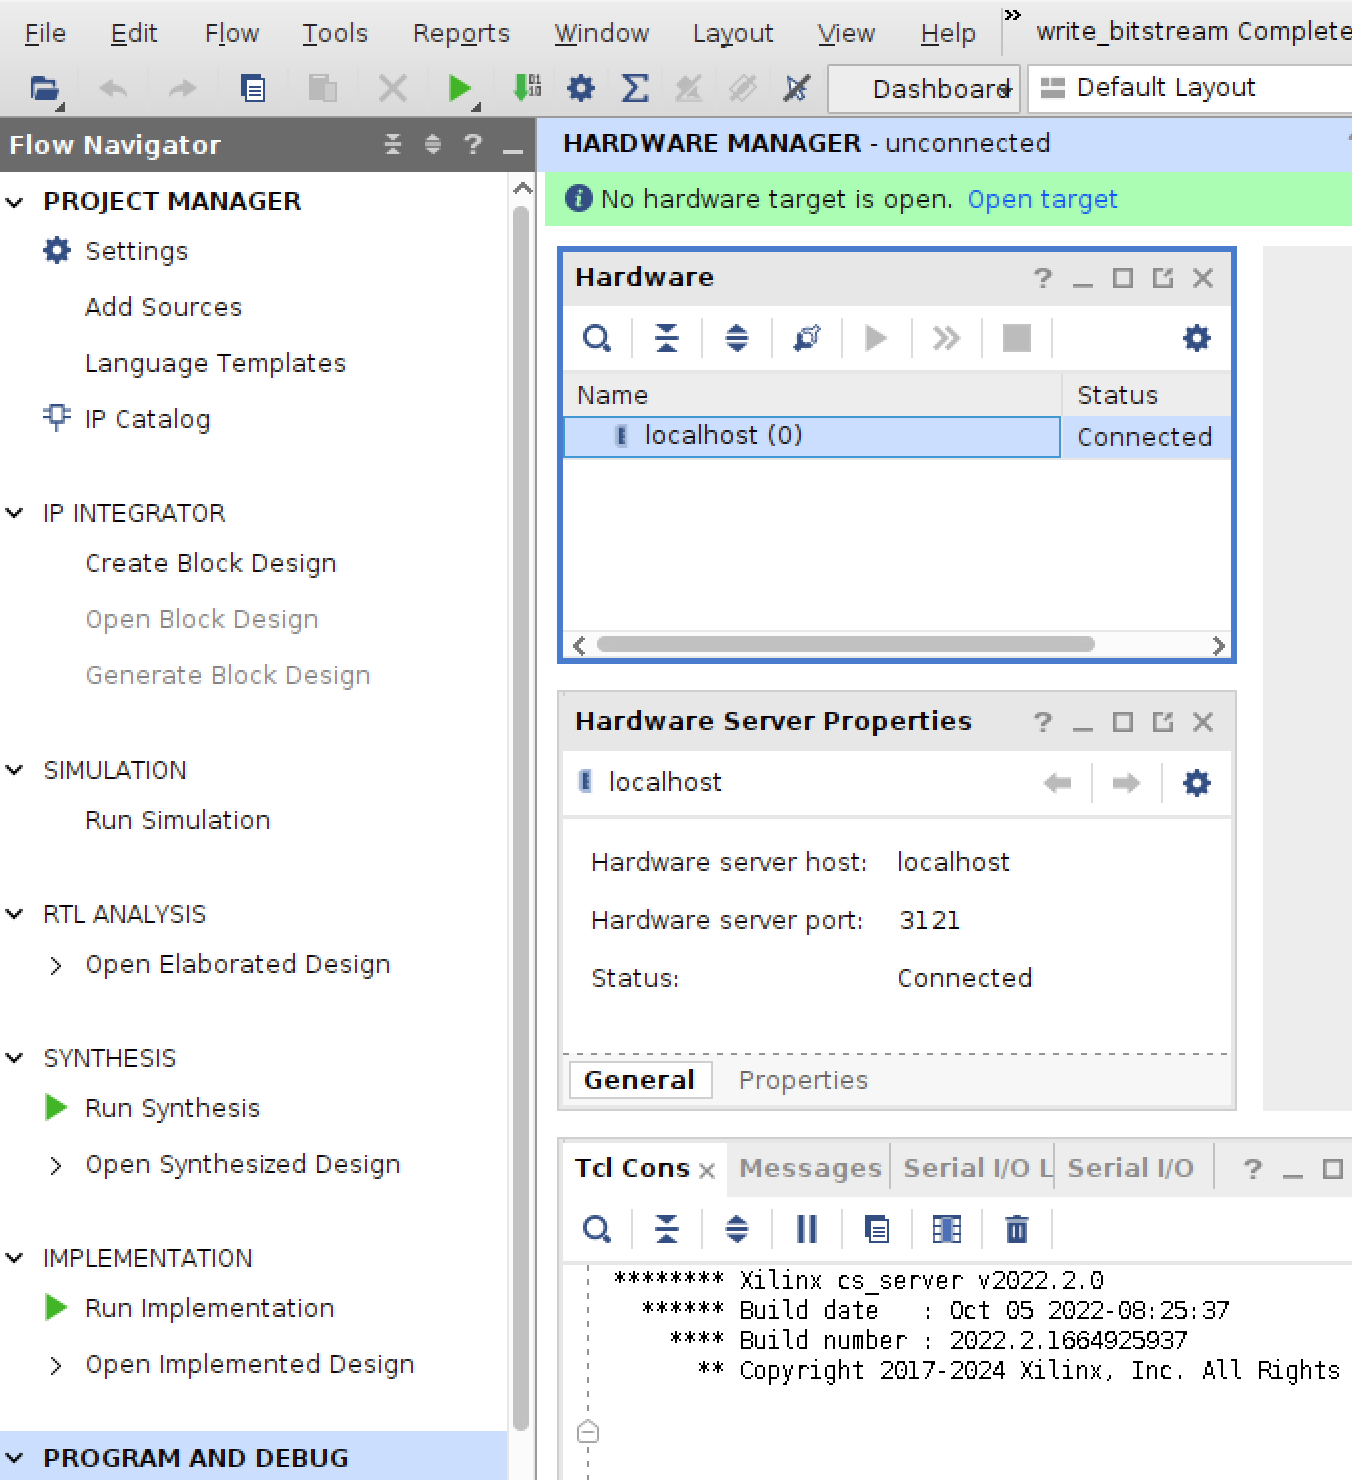Search in the Tcl Console
The width and height of the screenshot is (1352, 1480).
coord(597,1229)
